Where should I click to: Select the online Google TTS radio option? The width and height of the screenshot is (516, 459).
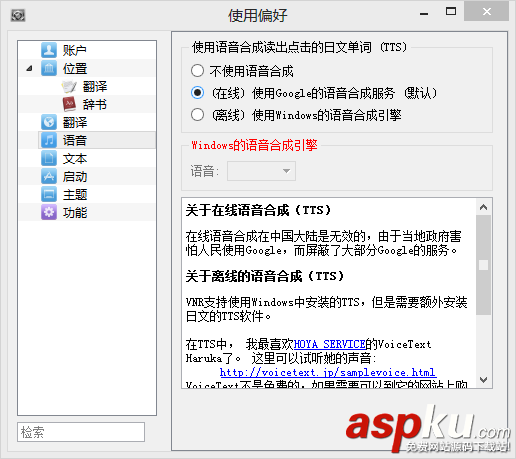(x=197, y=93)
